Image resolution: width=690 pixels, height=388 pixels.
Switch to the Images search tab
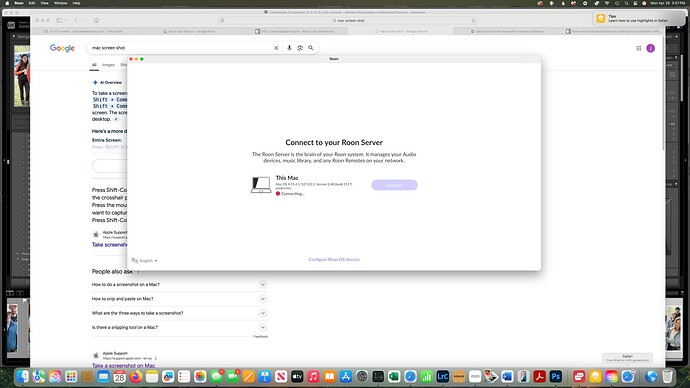coord(108,65)
